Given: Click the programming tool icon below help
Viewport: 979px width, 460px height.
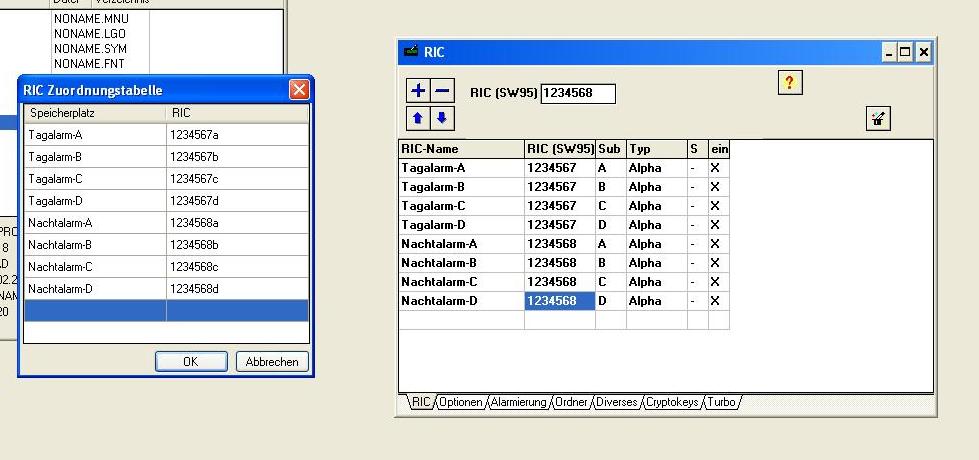Looking at the screenshot, I should (x=878, y=119).
